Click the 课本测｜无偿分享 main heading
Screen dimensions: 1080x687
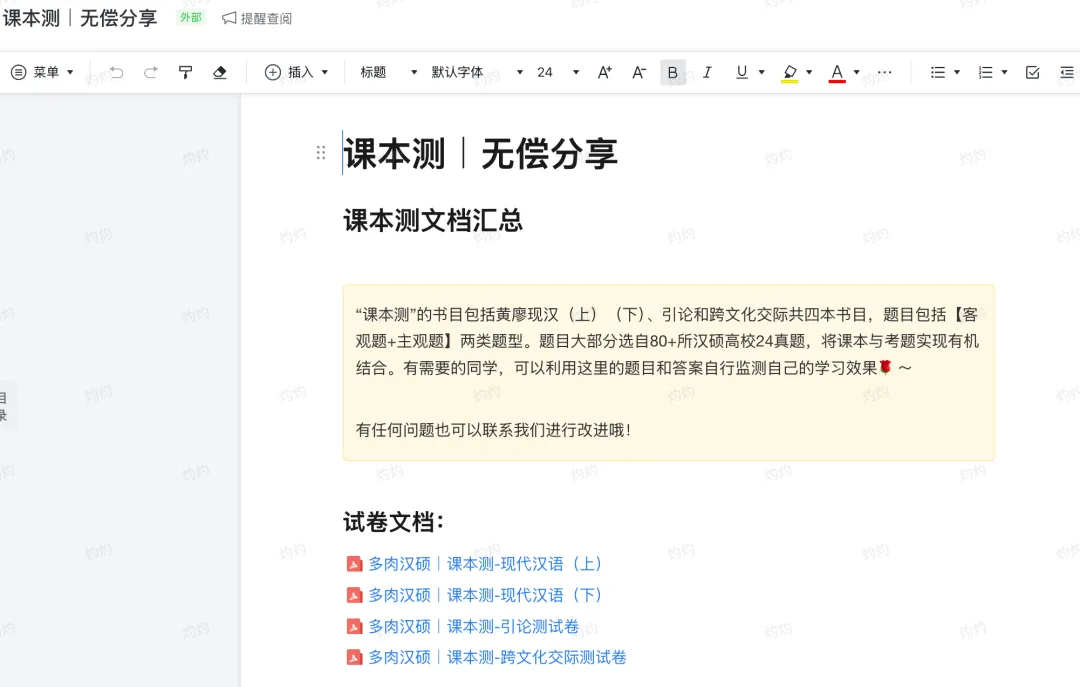481,154
